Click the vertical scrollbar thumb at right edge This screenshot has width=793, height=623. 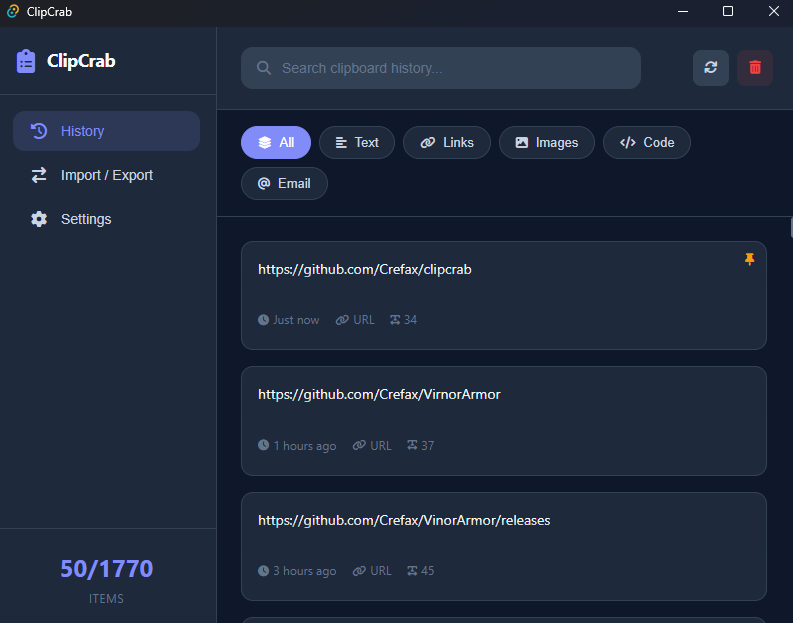coord(791,227)
